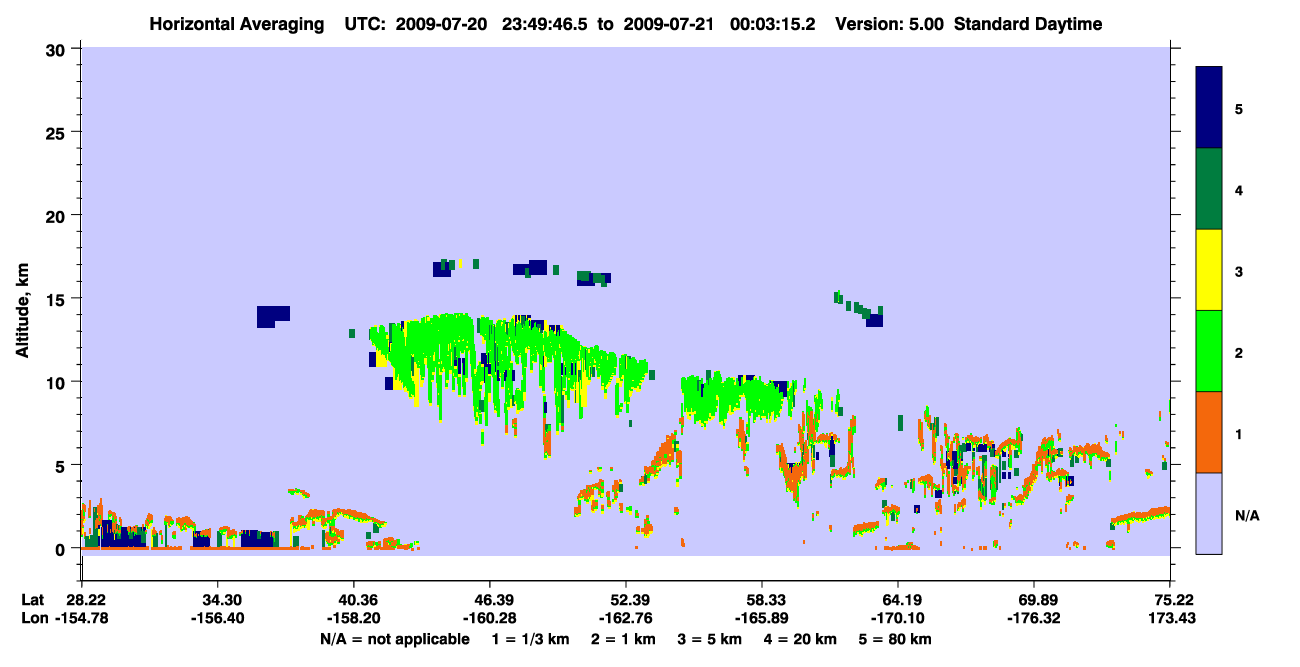The image size is (1300, 667).
Task: Click the longitude value -165.89
Action: [762, 619]
